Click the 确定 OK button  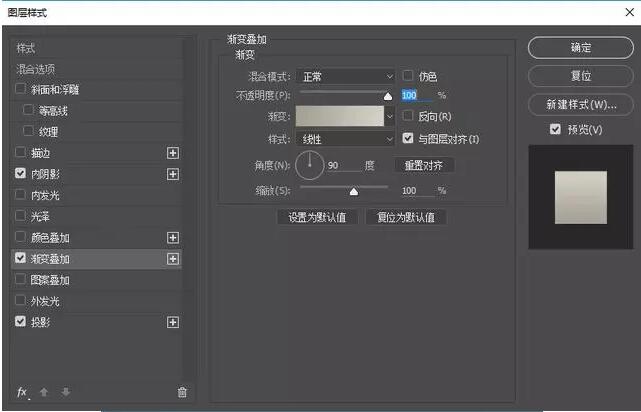coord(581,48)
